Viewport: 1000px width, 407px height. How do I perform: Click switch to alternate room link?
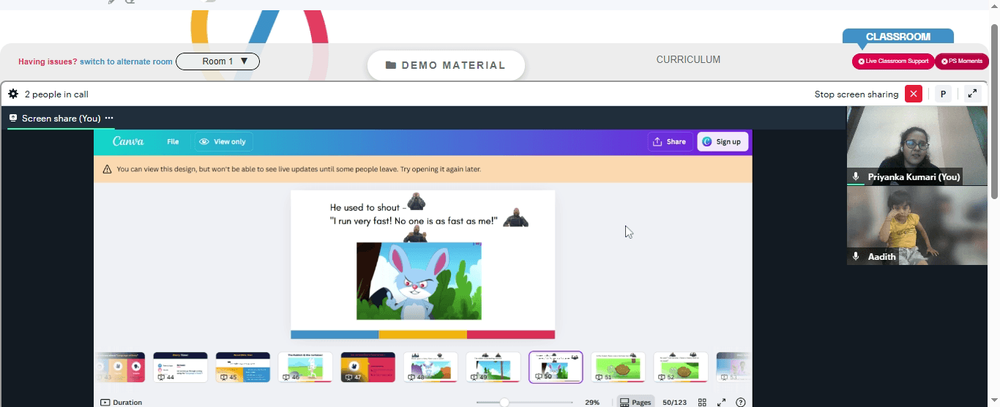[126, 62]
